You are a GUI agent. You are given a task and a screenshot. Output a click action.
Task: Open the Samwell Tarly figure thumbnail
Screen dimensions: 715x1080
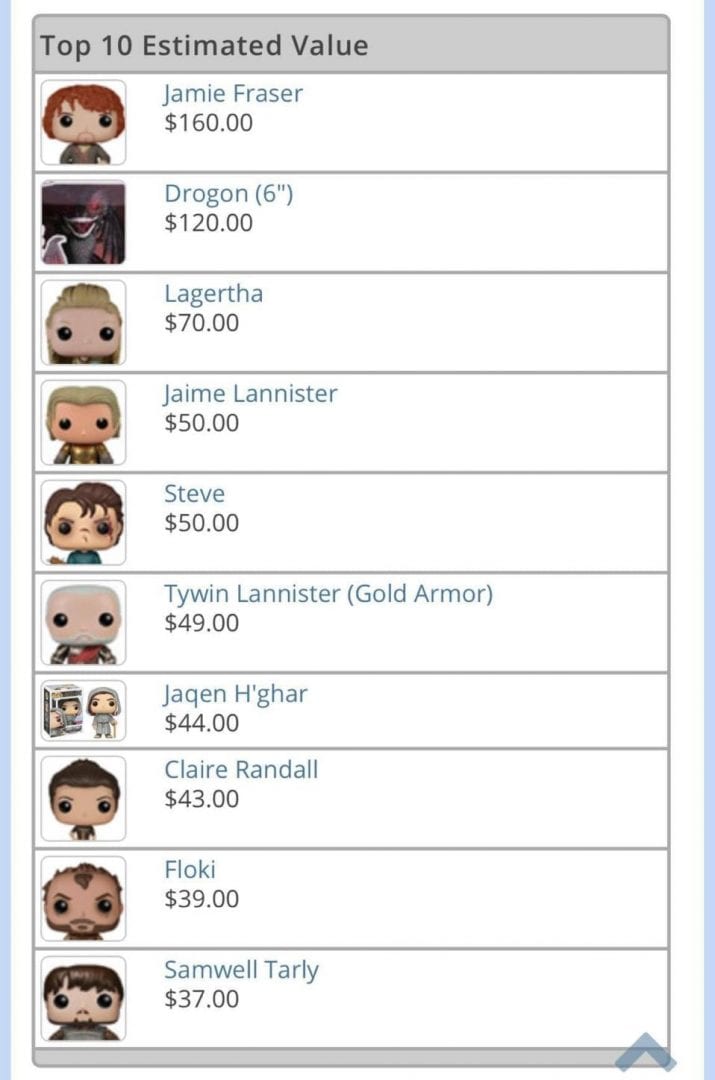[83, 998]
